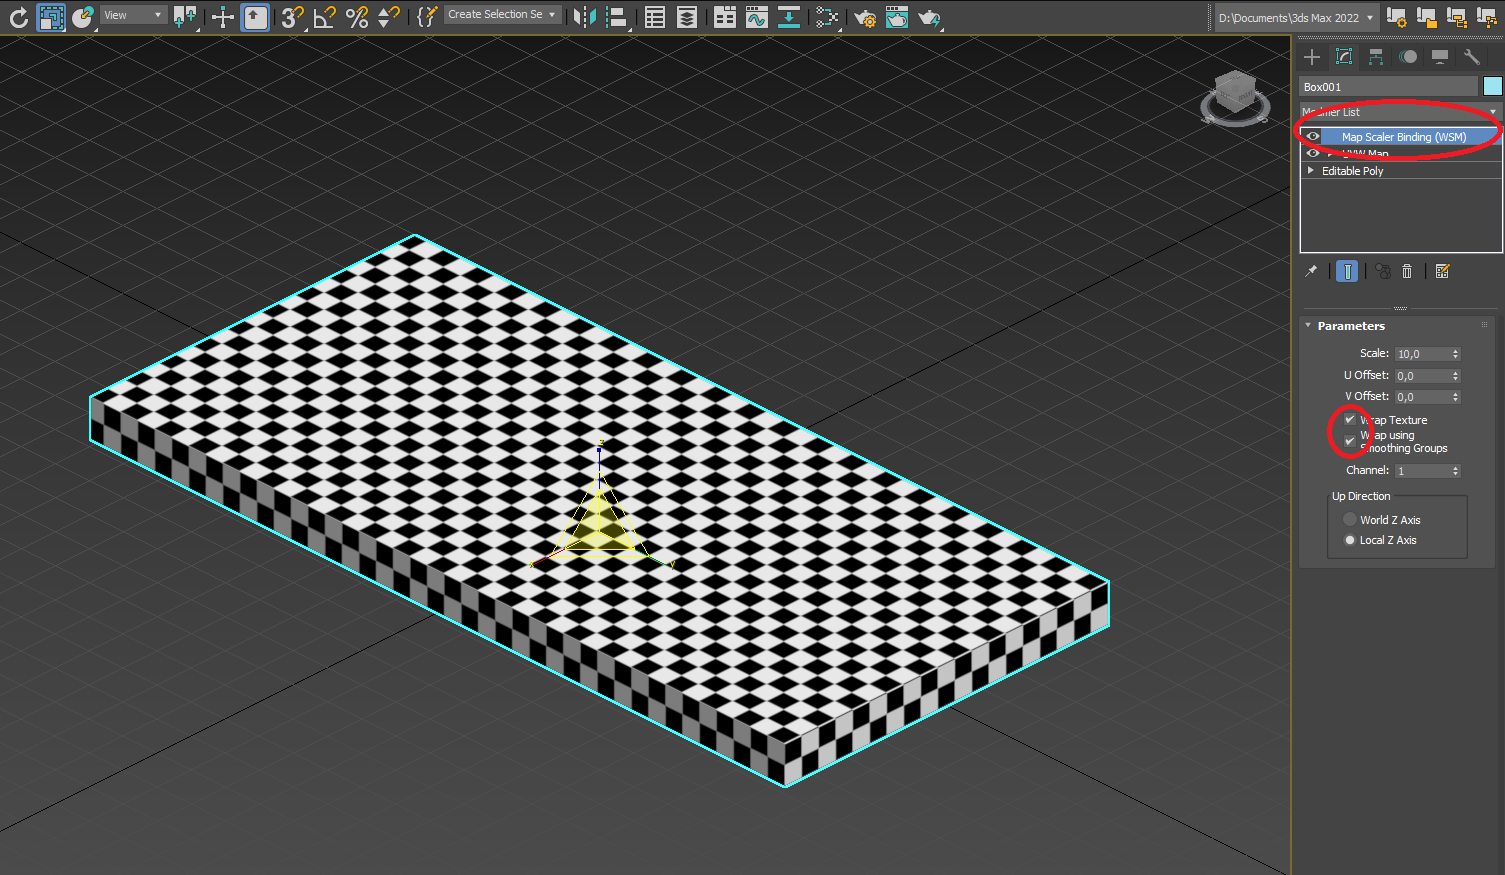Switch to the Modify panel tab
Screen dimensions: 1505x875
pyautogui.click(x=1344, y=57)
